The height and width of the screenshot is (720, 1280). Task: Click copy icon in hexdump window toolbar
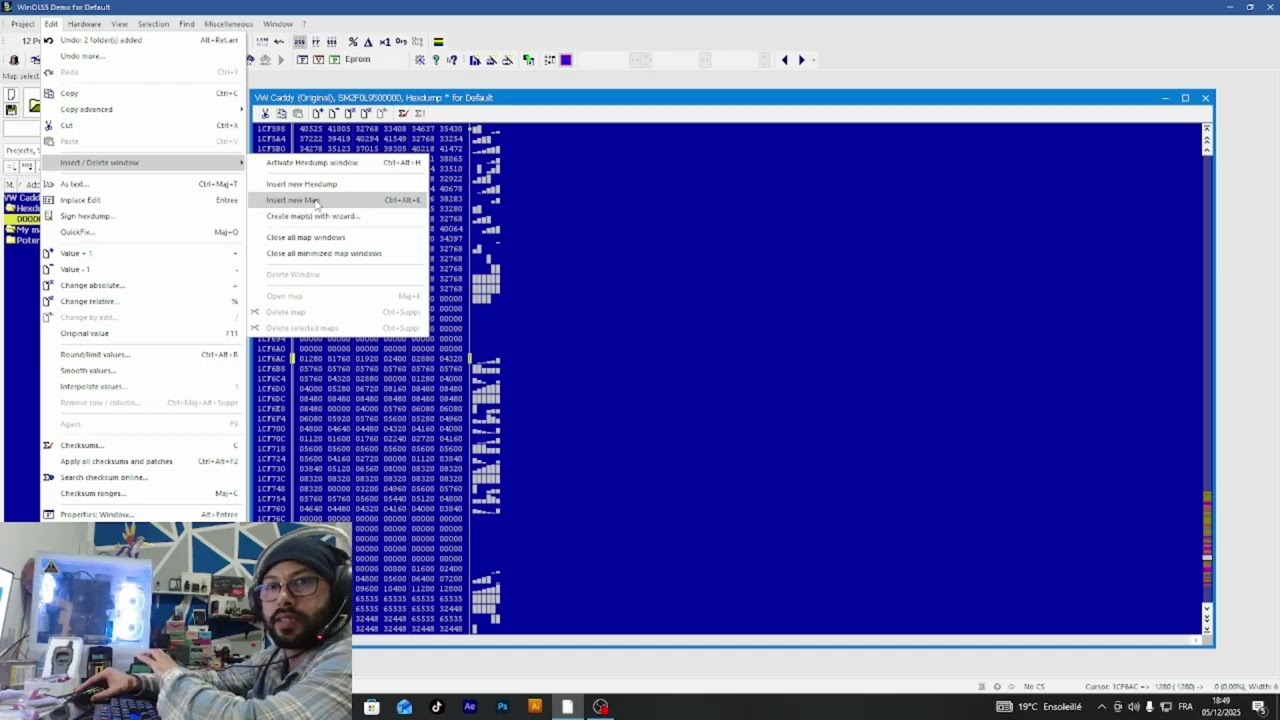[x=281, y=113]
